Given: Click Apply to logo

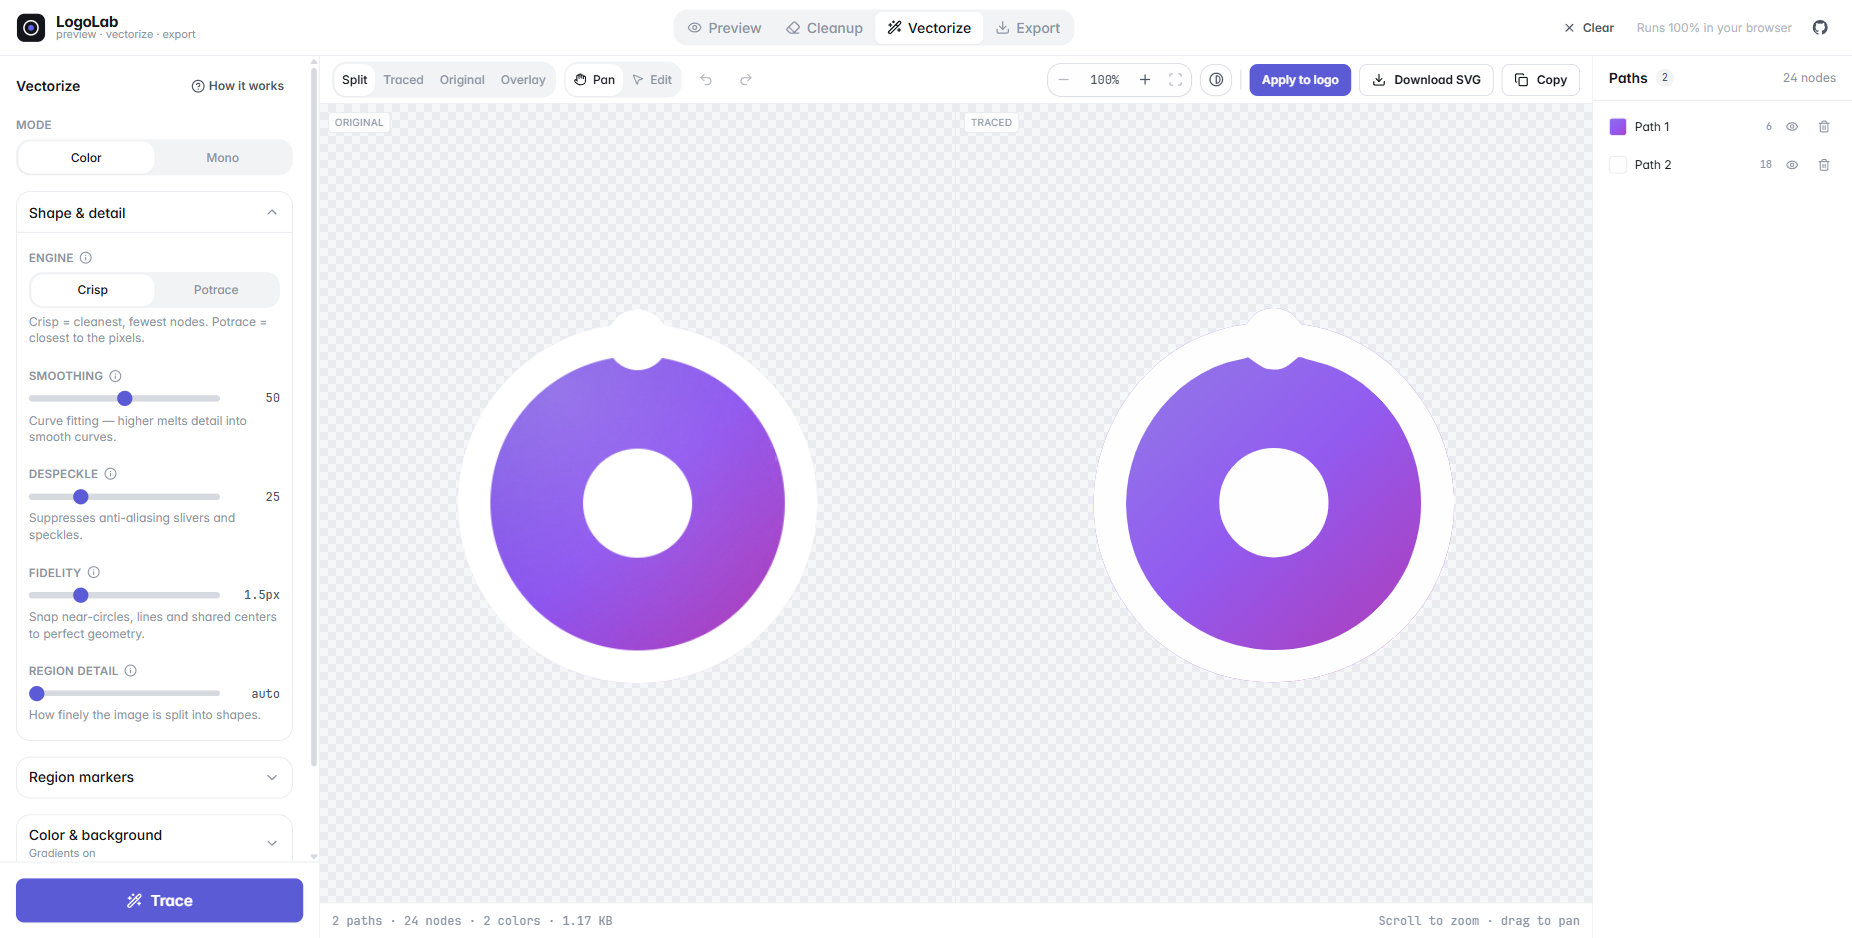Looking at the screenshot, I should click(1300, 80).
